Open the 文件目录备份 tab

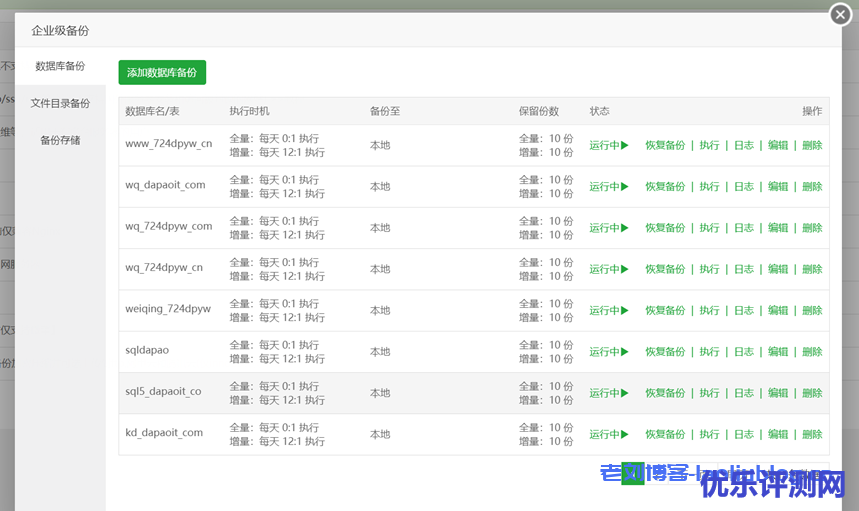point(60,103)
